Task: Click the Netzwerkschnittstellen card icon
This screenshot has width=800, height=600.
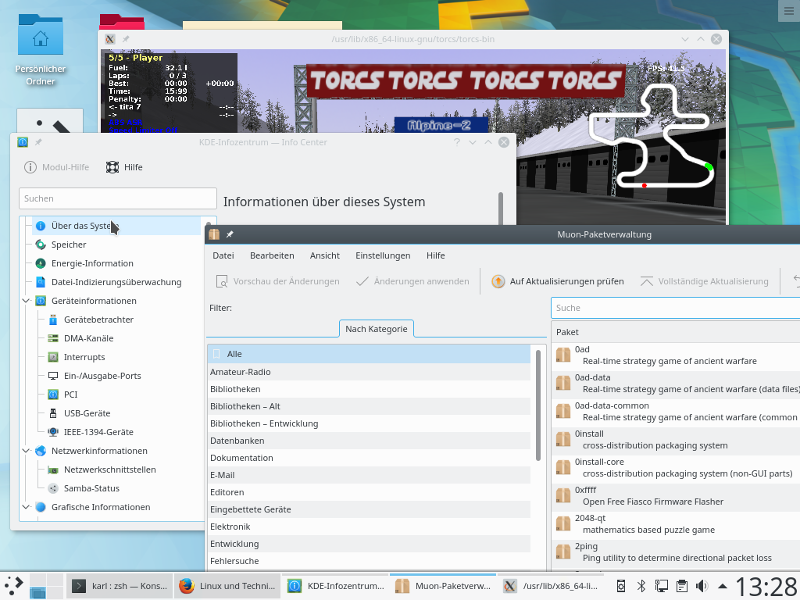Action: tap(53, 470)
